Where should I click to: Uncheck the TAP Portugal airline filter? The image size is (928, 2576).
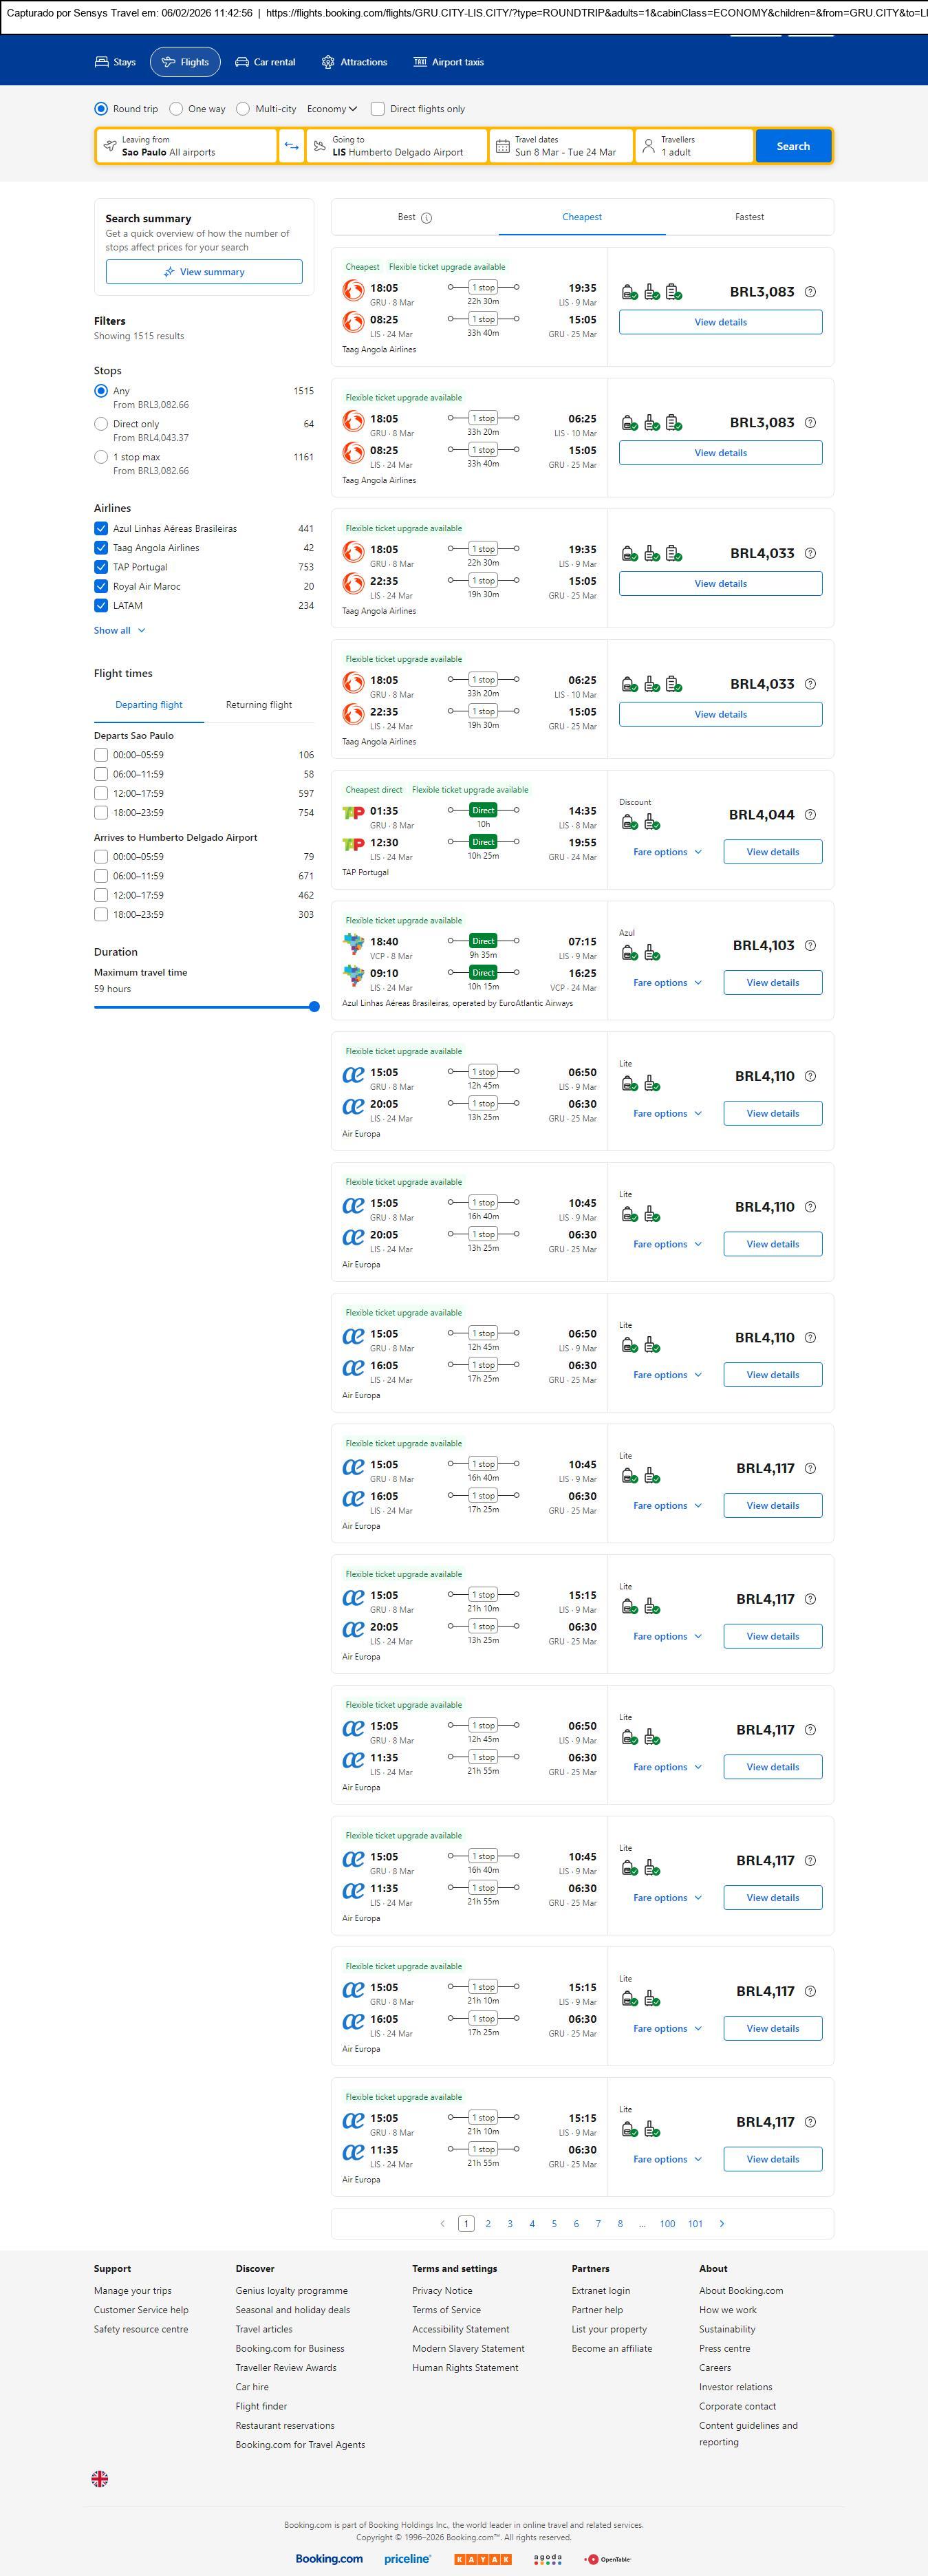tap(101, 567)
